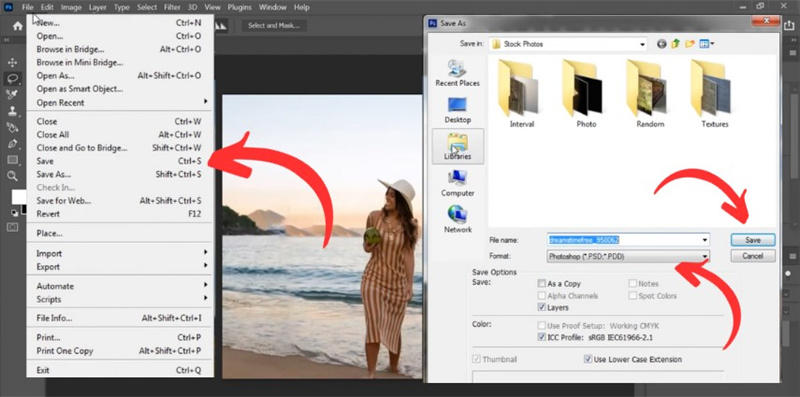Toggle Use Proof Setup checkbox
800x397 pixels.
(x=542, y=325)
